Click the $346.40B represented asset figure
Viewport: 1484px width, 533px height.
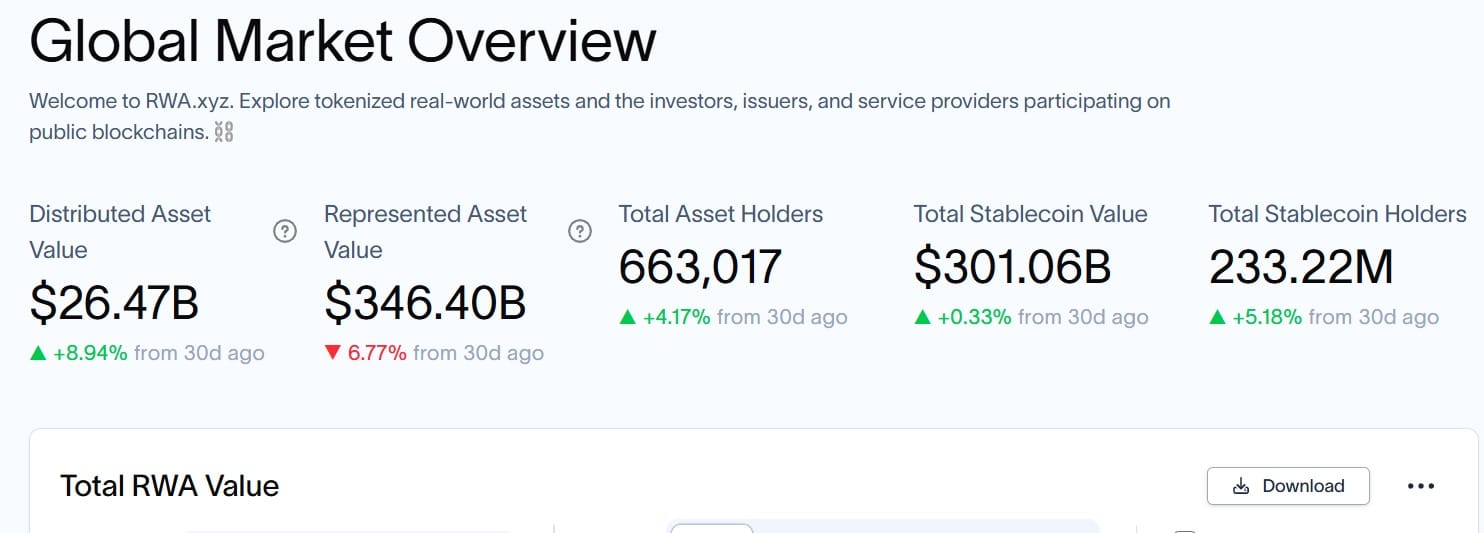(x=425, y=303)
